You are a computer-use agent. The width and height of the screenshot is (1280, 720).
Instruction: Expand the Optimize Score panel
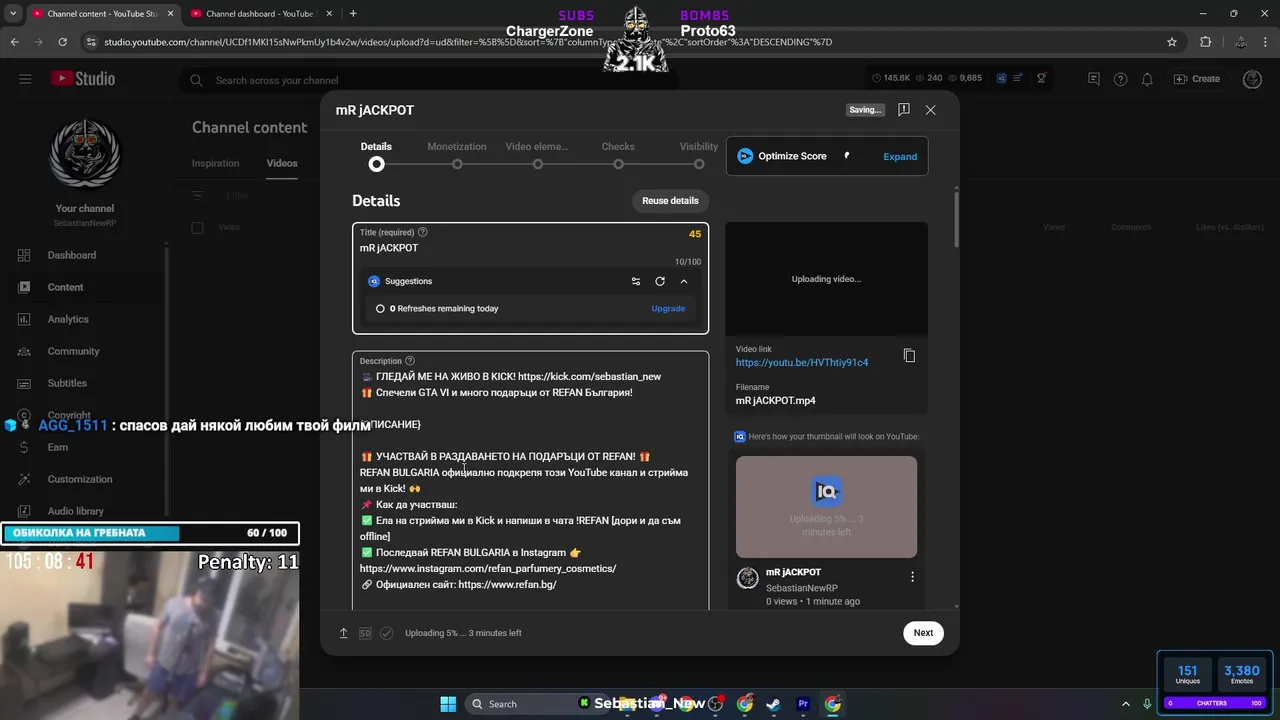[x=900, y=156]
